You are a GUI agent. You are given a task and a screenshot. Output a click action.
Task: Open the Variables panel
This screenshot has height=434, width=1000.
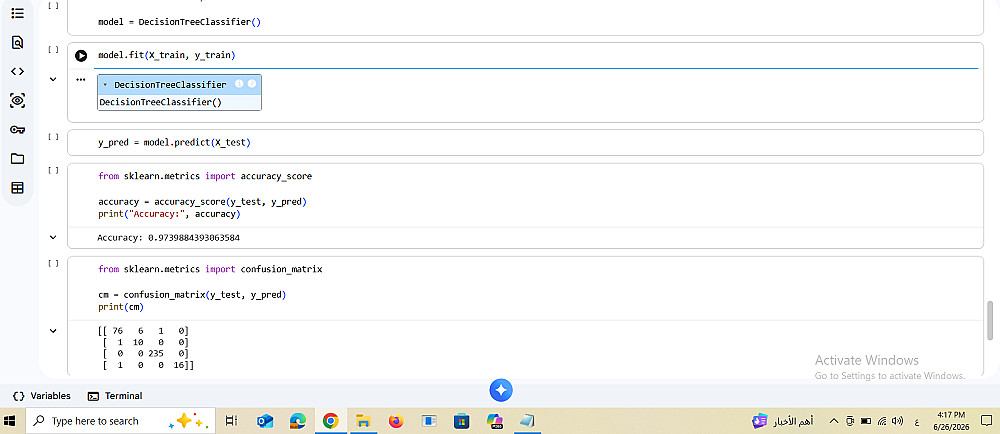42,396
